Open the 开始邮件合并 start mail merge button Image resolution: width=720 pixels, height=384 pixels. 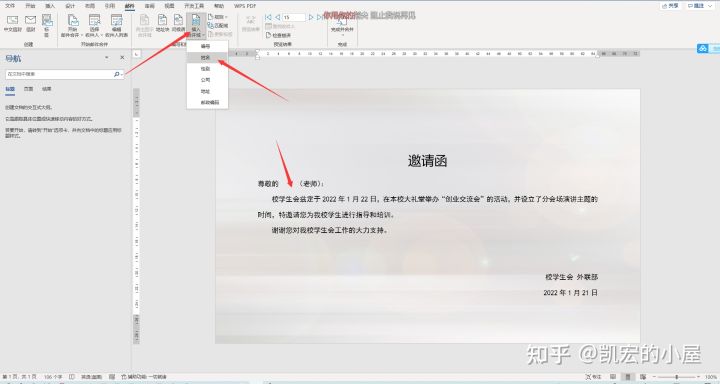(73, 26)
